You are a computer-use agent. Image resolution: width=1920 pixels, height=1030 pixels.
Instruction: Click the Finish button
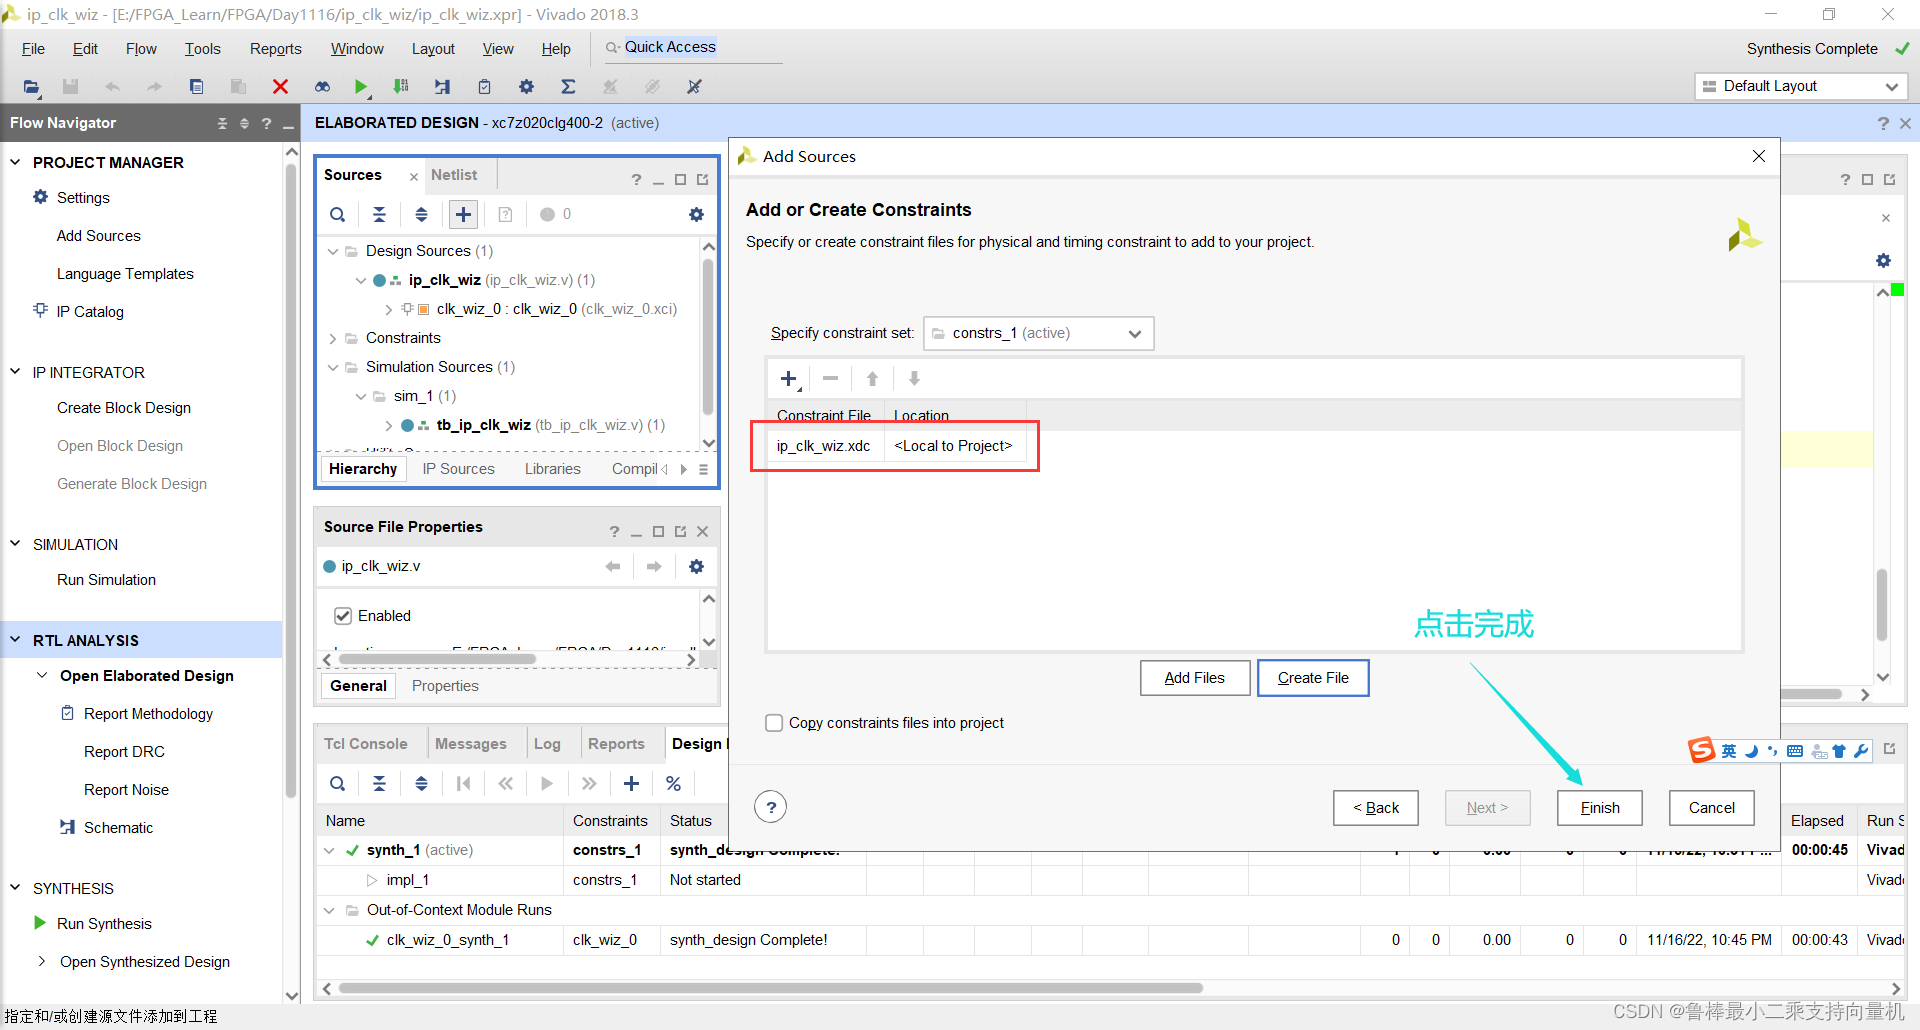pyautogui.click(x=1599, y=808)
